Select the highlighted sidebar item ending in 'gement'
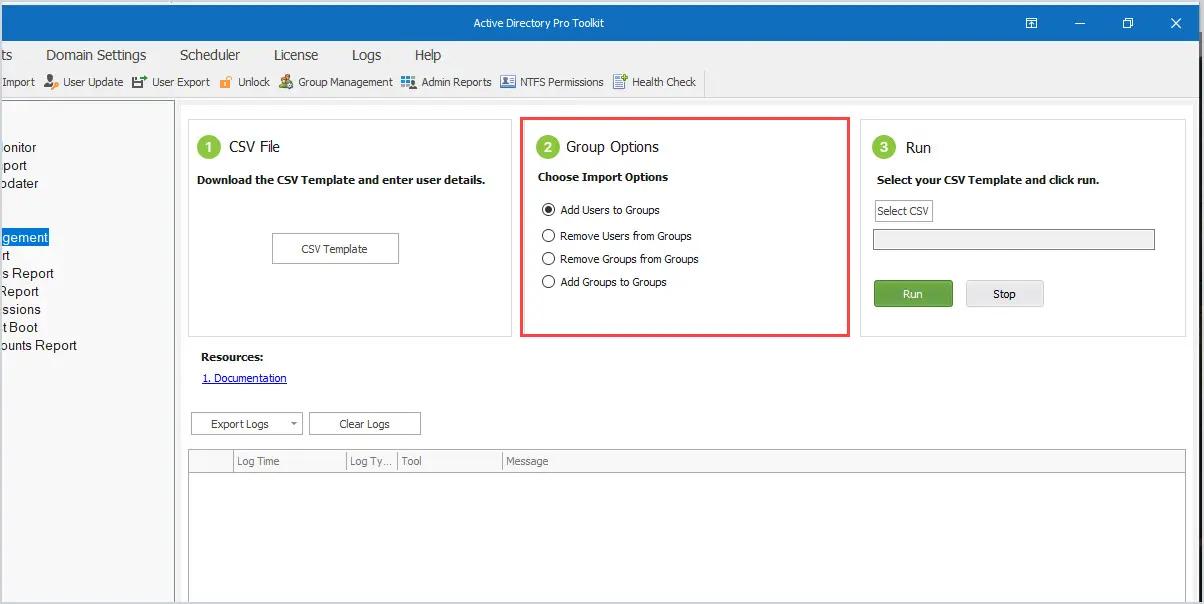The image size is (1204, 604). point(24,237)
